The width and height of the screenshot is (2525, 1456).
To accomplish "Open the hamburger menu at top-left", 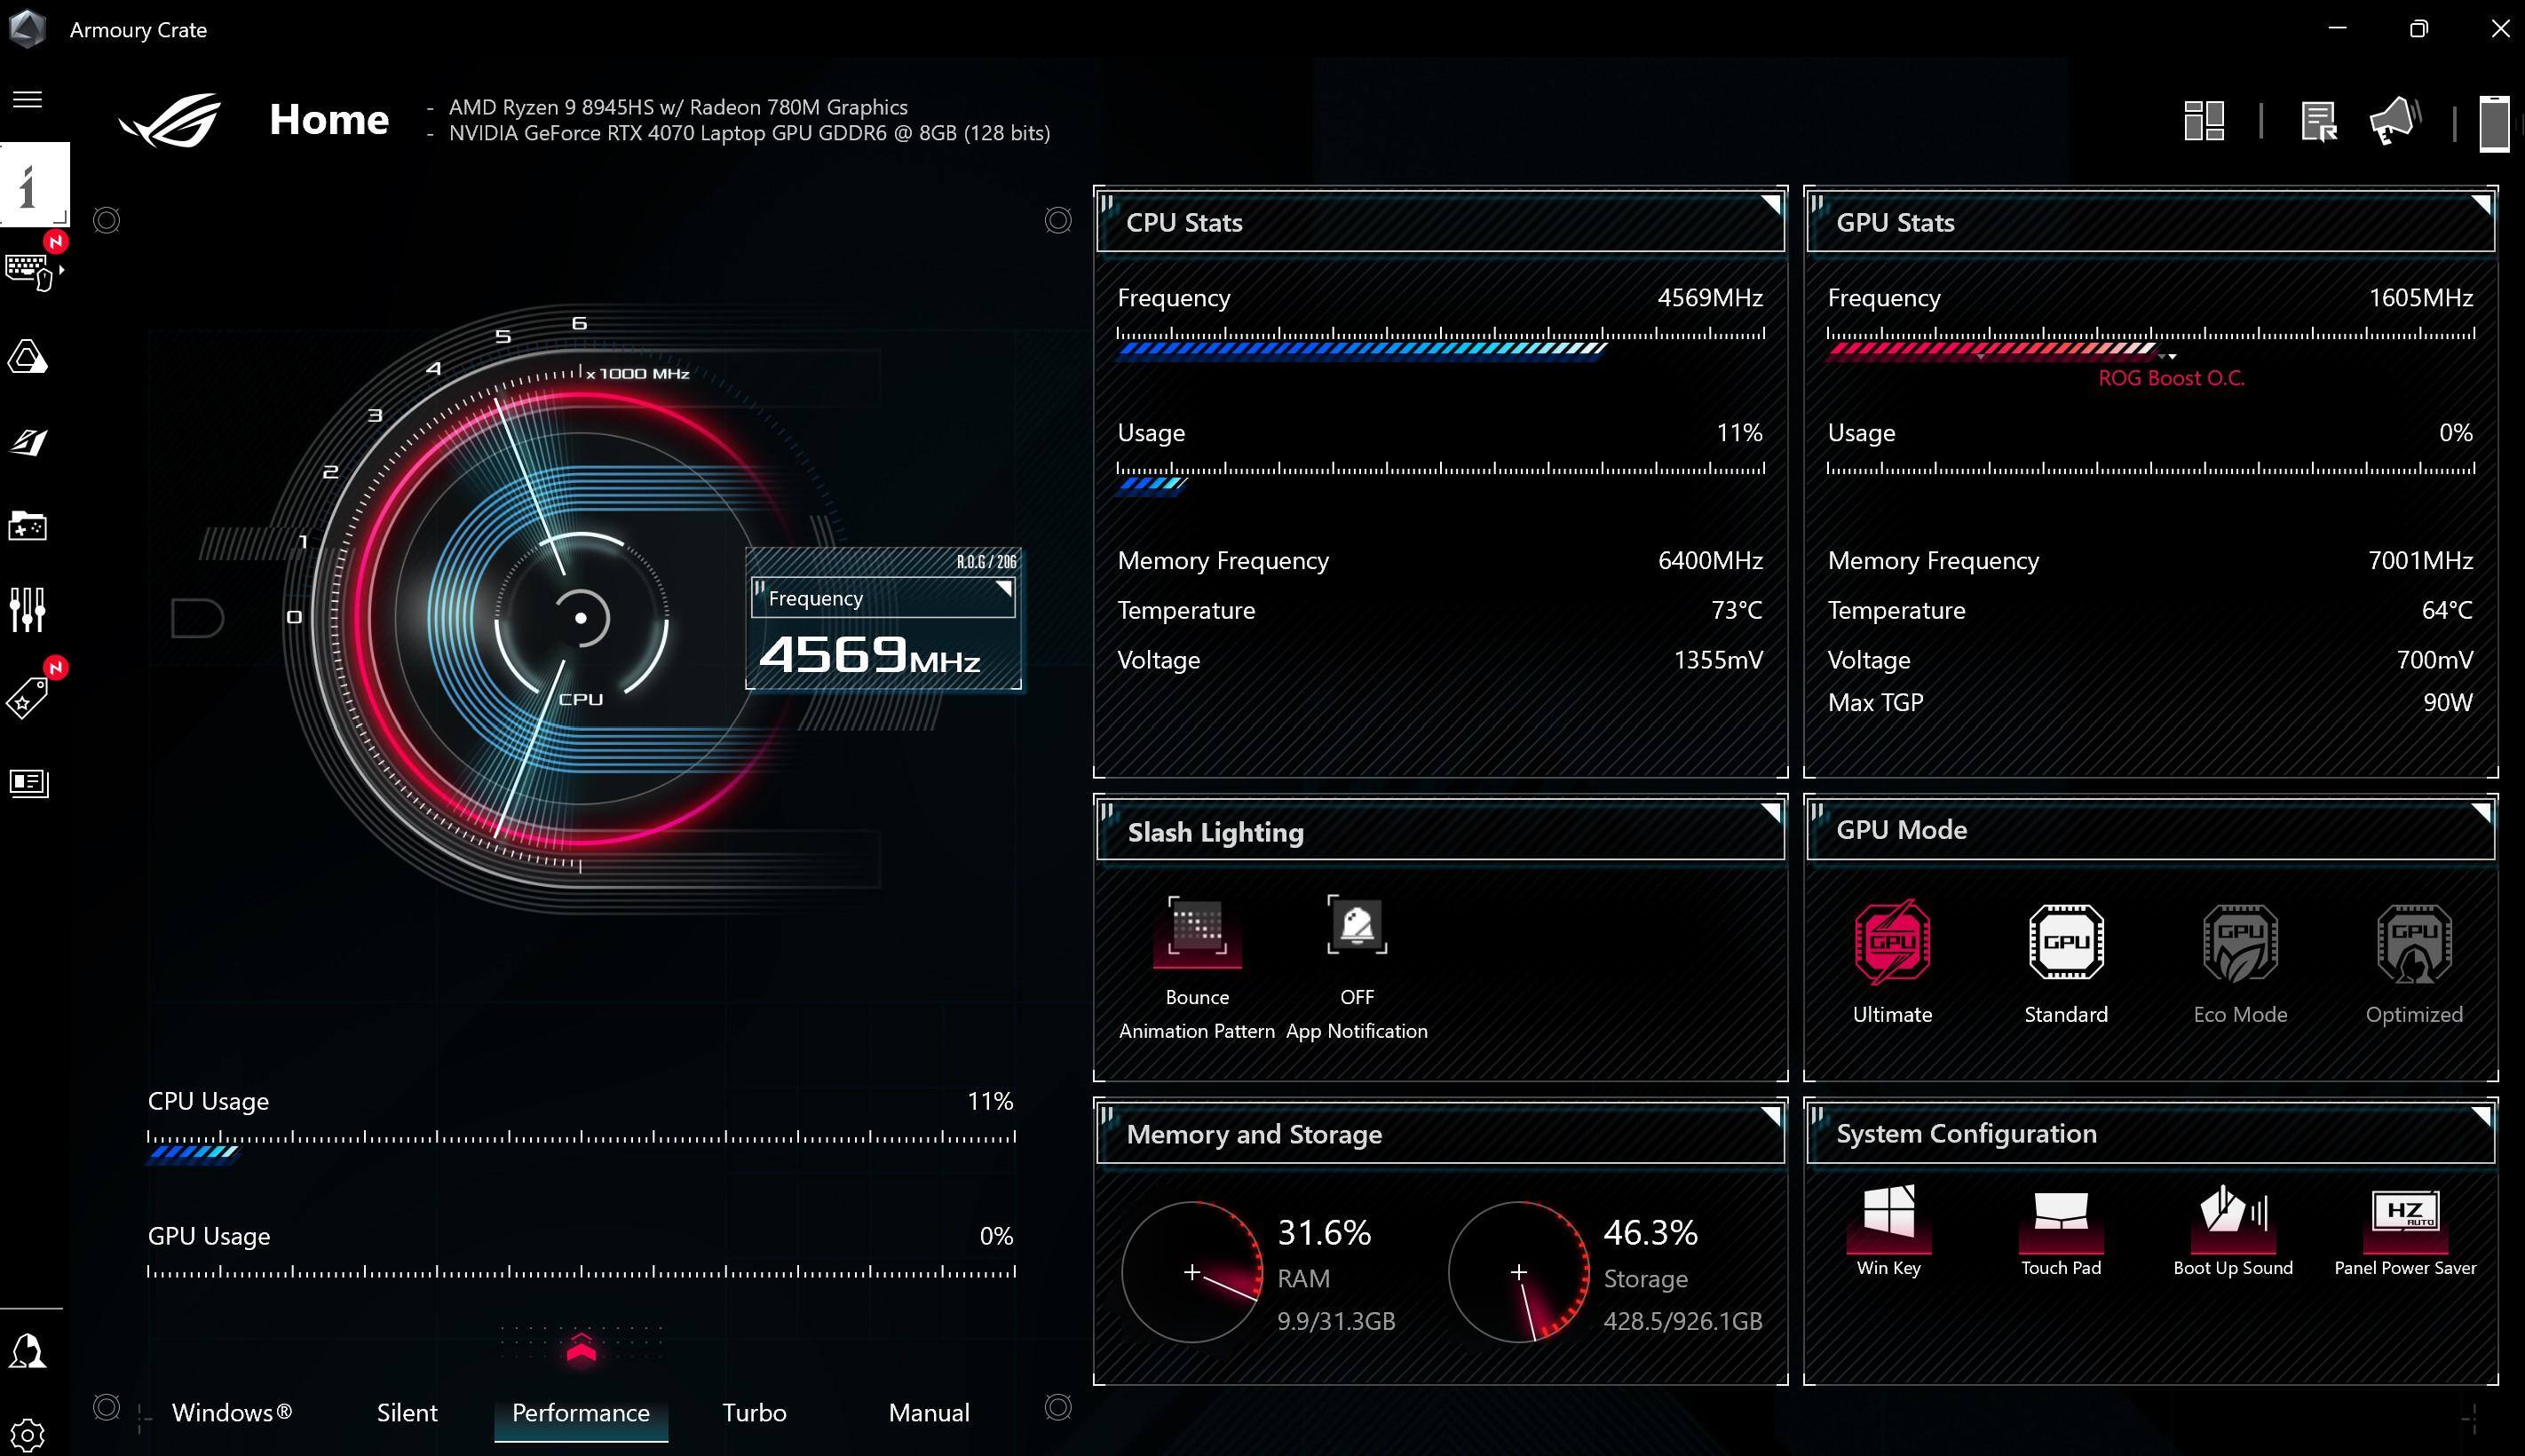I will click(28, 99).
